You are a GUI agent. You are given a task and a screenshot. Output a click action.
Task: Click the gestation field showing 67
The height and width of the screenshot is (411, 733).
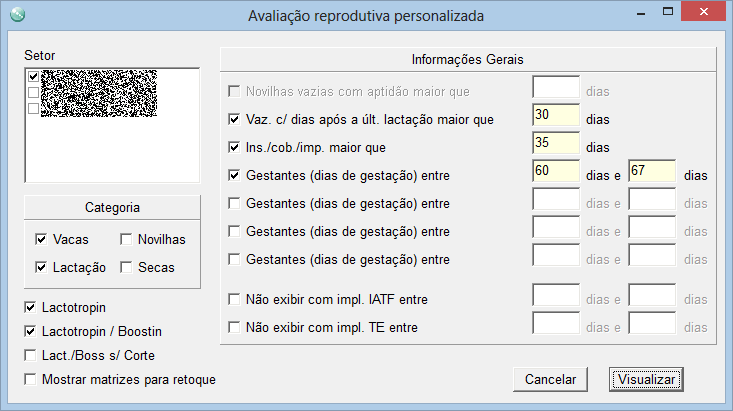[652, 171]
